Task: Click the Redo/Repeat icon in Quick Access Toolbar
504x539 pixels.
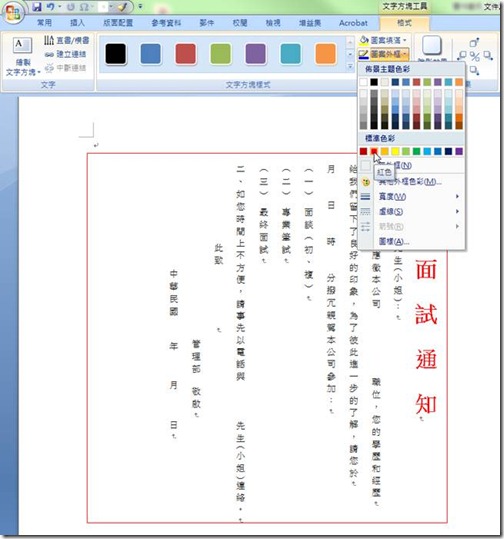Action: pyautogui.click(x=71, y=7)
